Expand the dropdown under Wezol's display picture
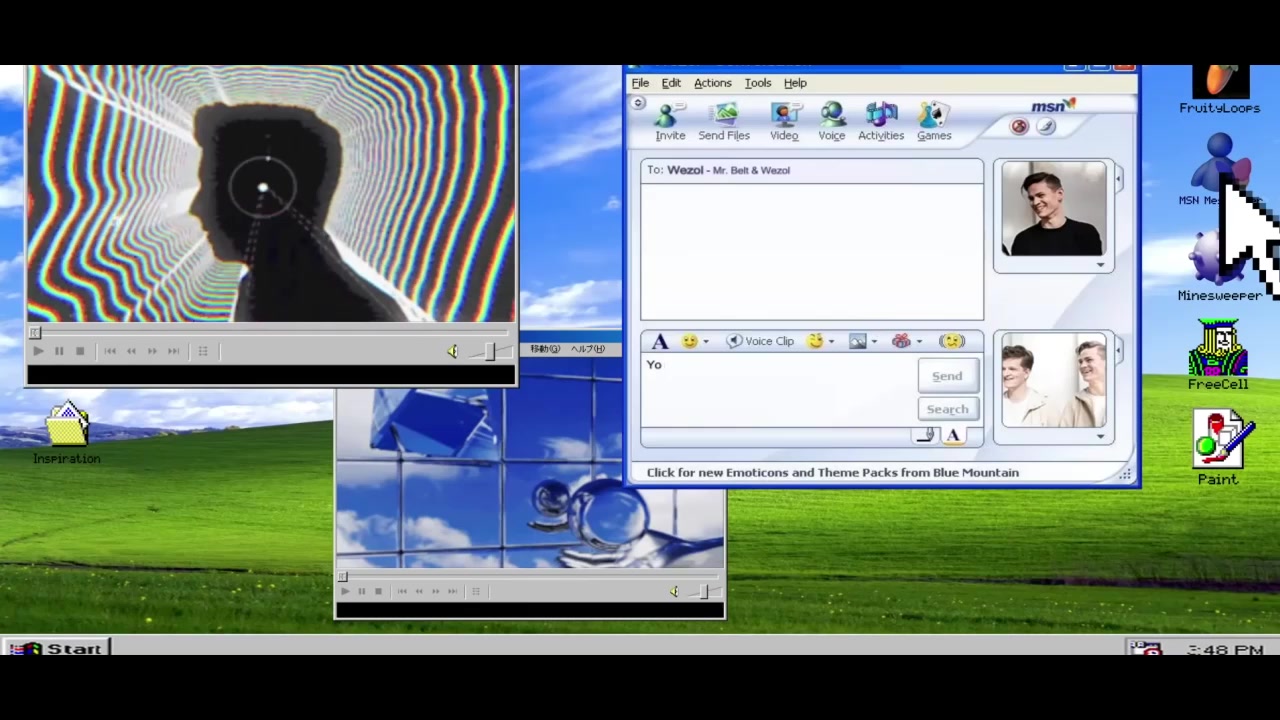1280x720 pixels. [x=1100, y=265]
